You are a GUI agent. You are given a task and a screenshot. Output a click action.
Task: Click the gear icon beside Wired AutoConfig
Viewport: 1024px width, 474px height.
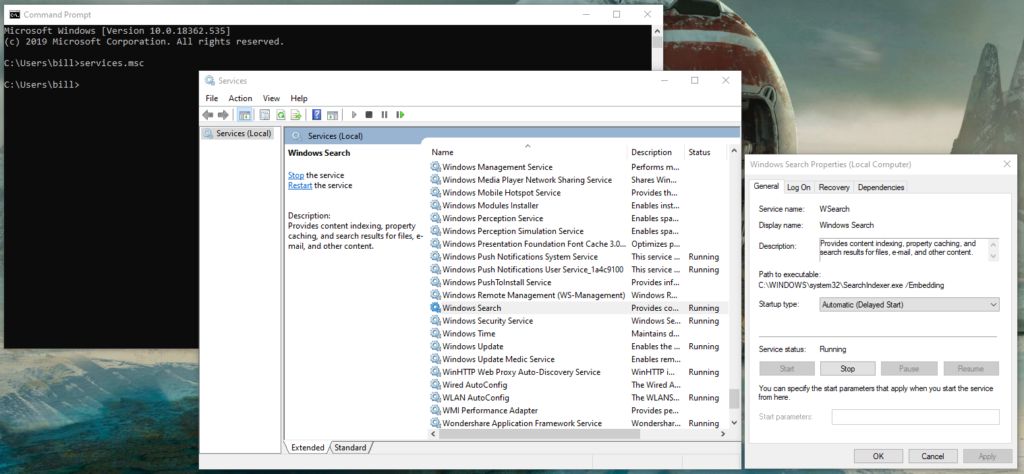pyautogui.click(x=436, y=385)
